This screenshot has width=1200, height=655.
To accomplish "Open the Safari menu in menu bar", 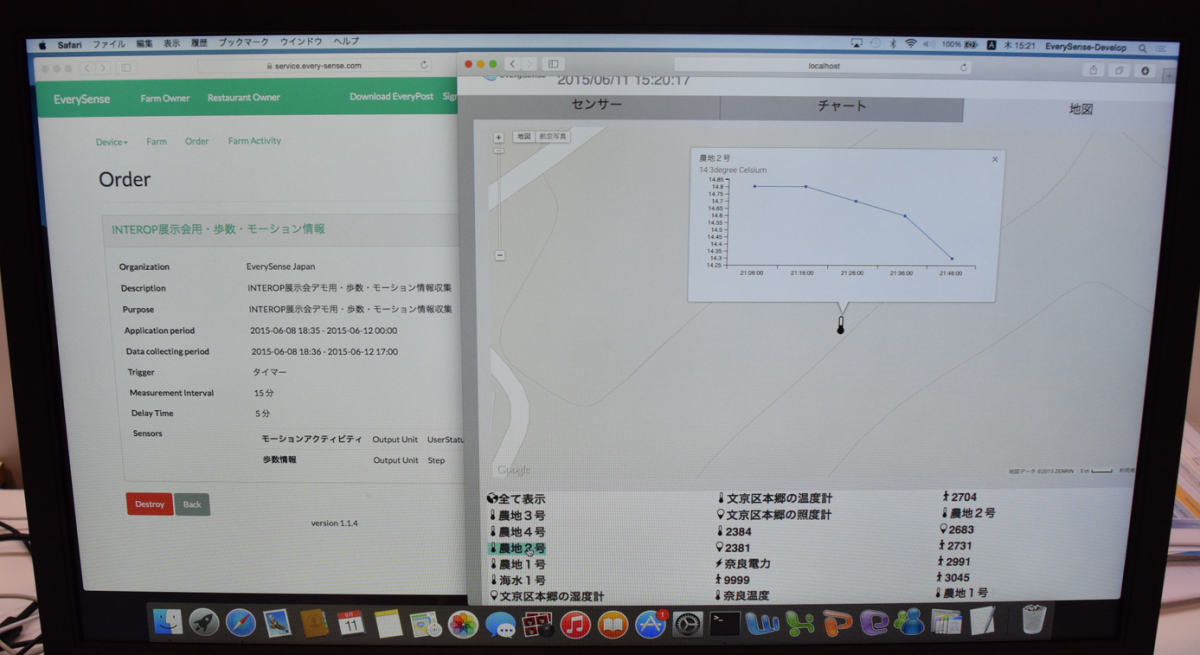I will point(70,45).
